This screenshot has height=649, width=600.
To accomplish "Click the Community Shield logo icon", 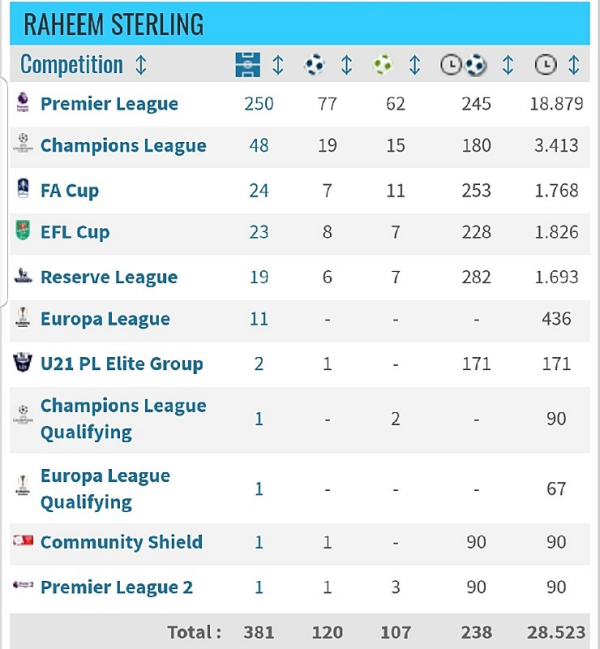I will [23, 542].
